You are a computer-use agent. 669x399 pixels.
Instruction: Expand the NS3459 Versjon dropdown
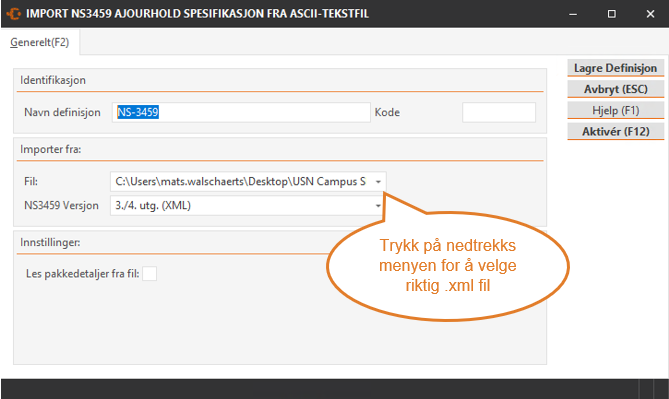(x=378, y=206)
